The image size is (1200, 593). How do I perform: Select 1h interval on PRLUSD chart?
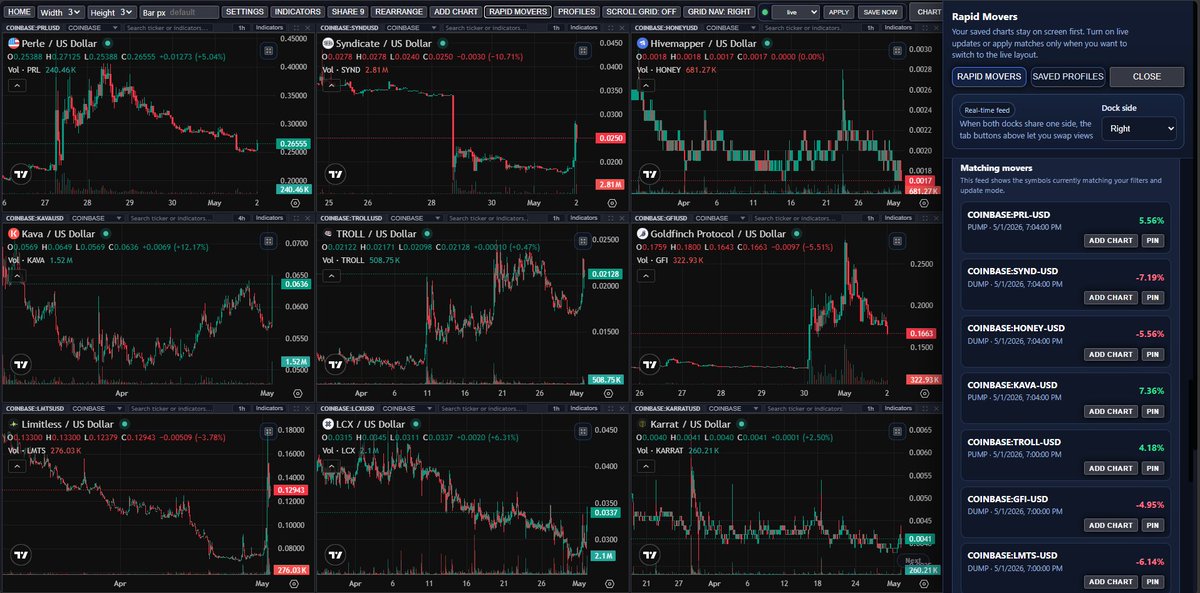click(240, 26)
